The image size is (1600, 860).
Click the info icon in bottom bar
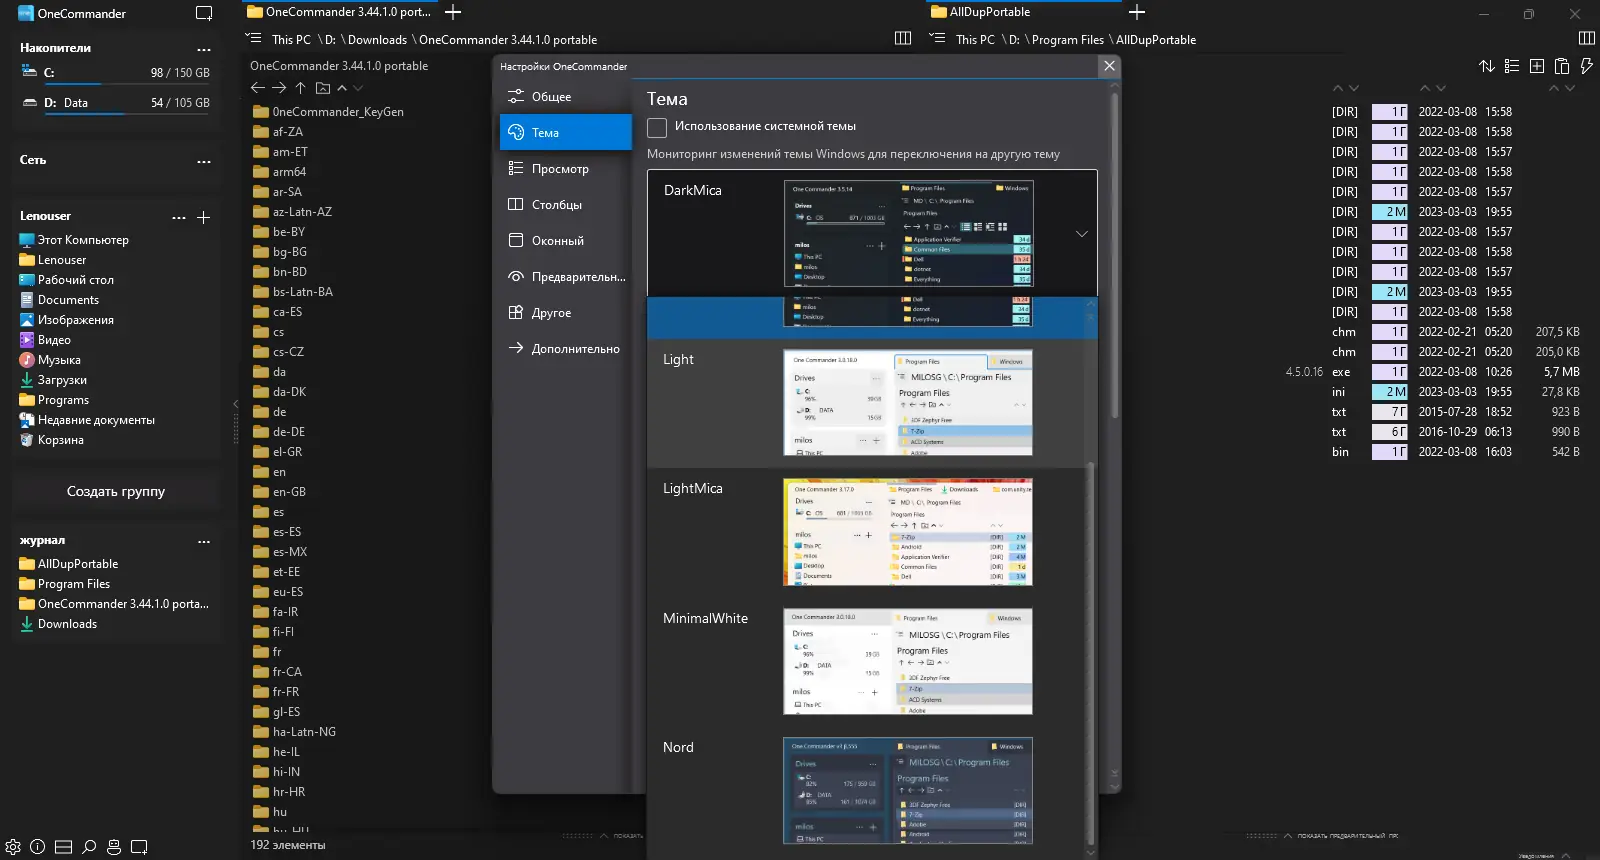37,846
